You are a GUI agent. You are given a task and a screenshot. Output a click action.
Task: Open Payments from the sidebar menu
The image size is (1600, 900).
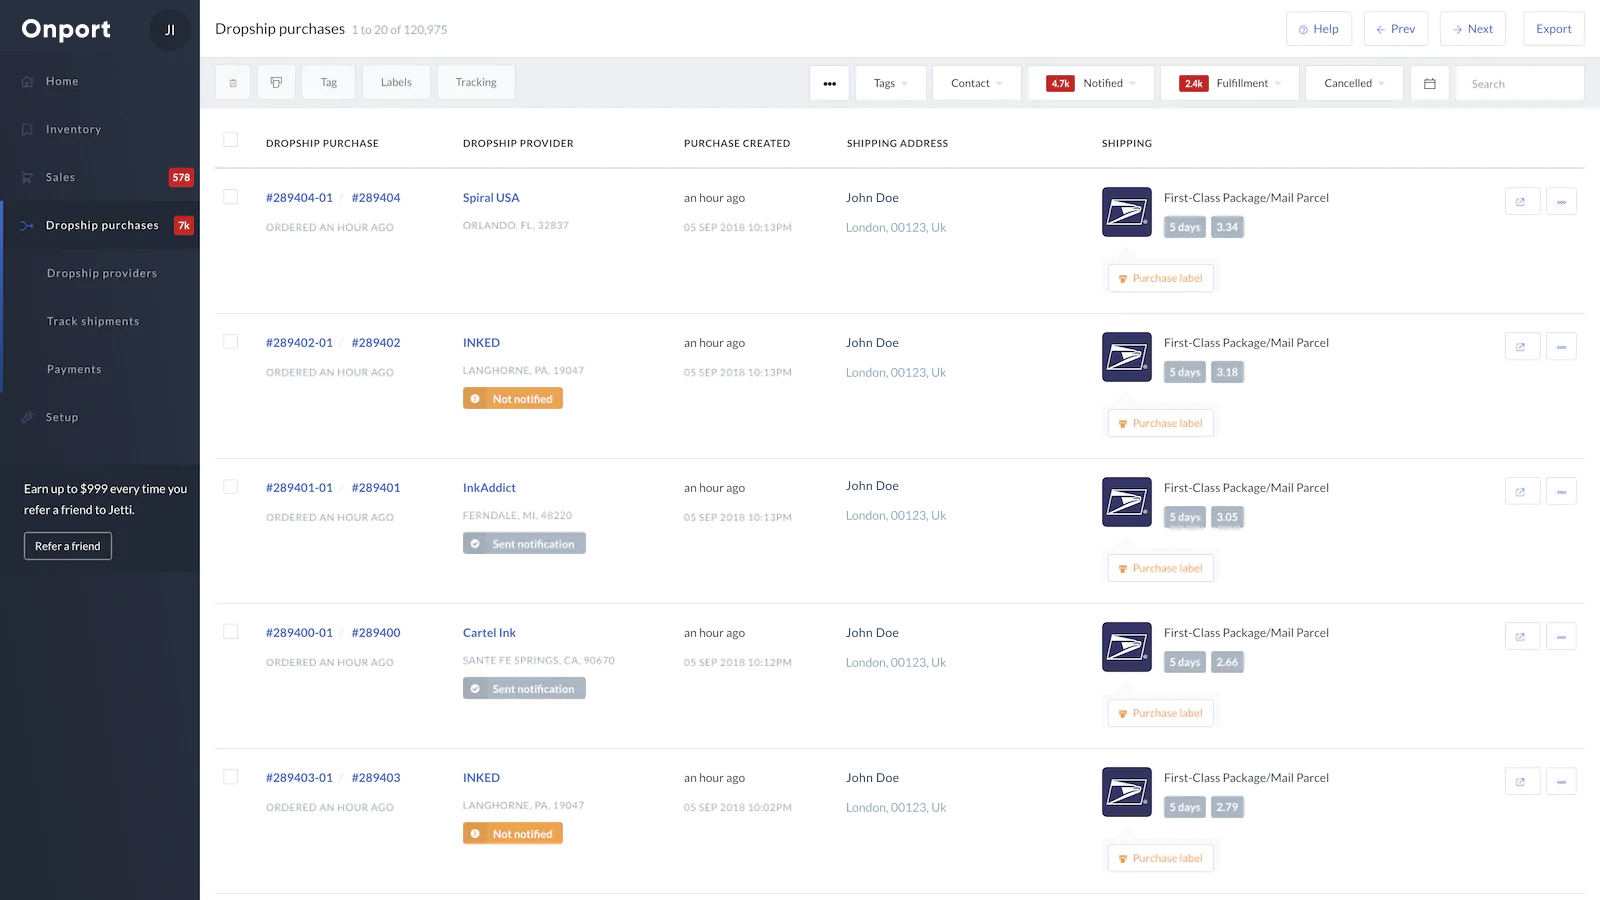click(x=73, y=369)
